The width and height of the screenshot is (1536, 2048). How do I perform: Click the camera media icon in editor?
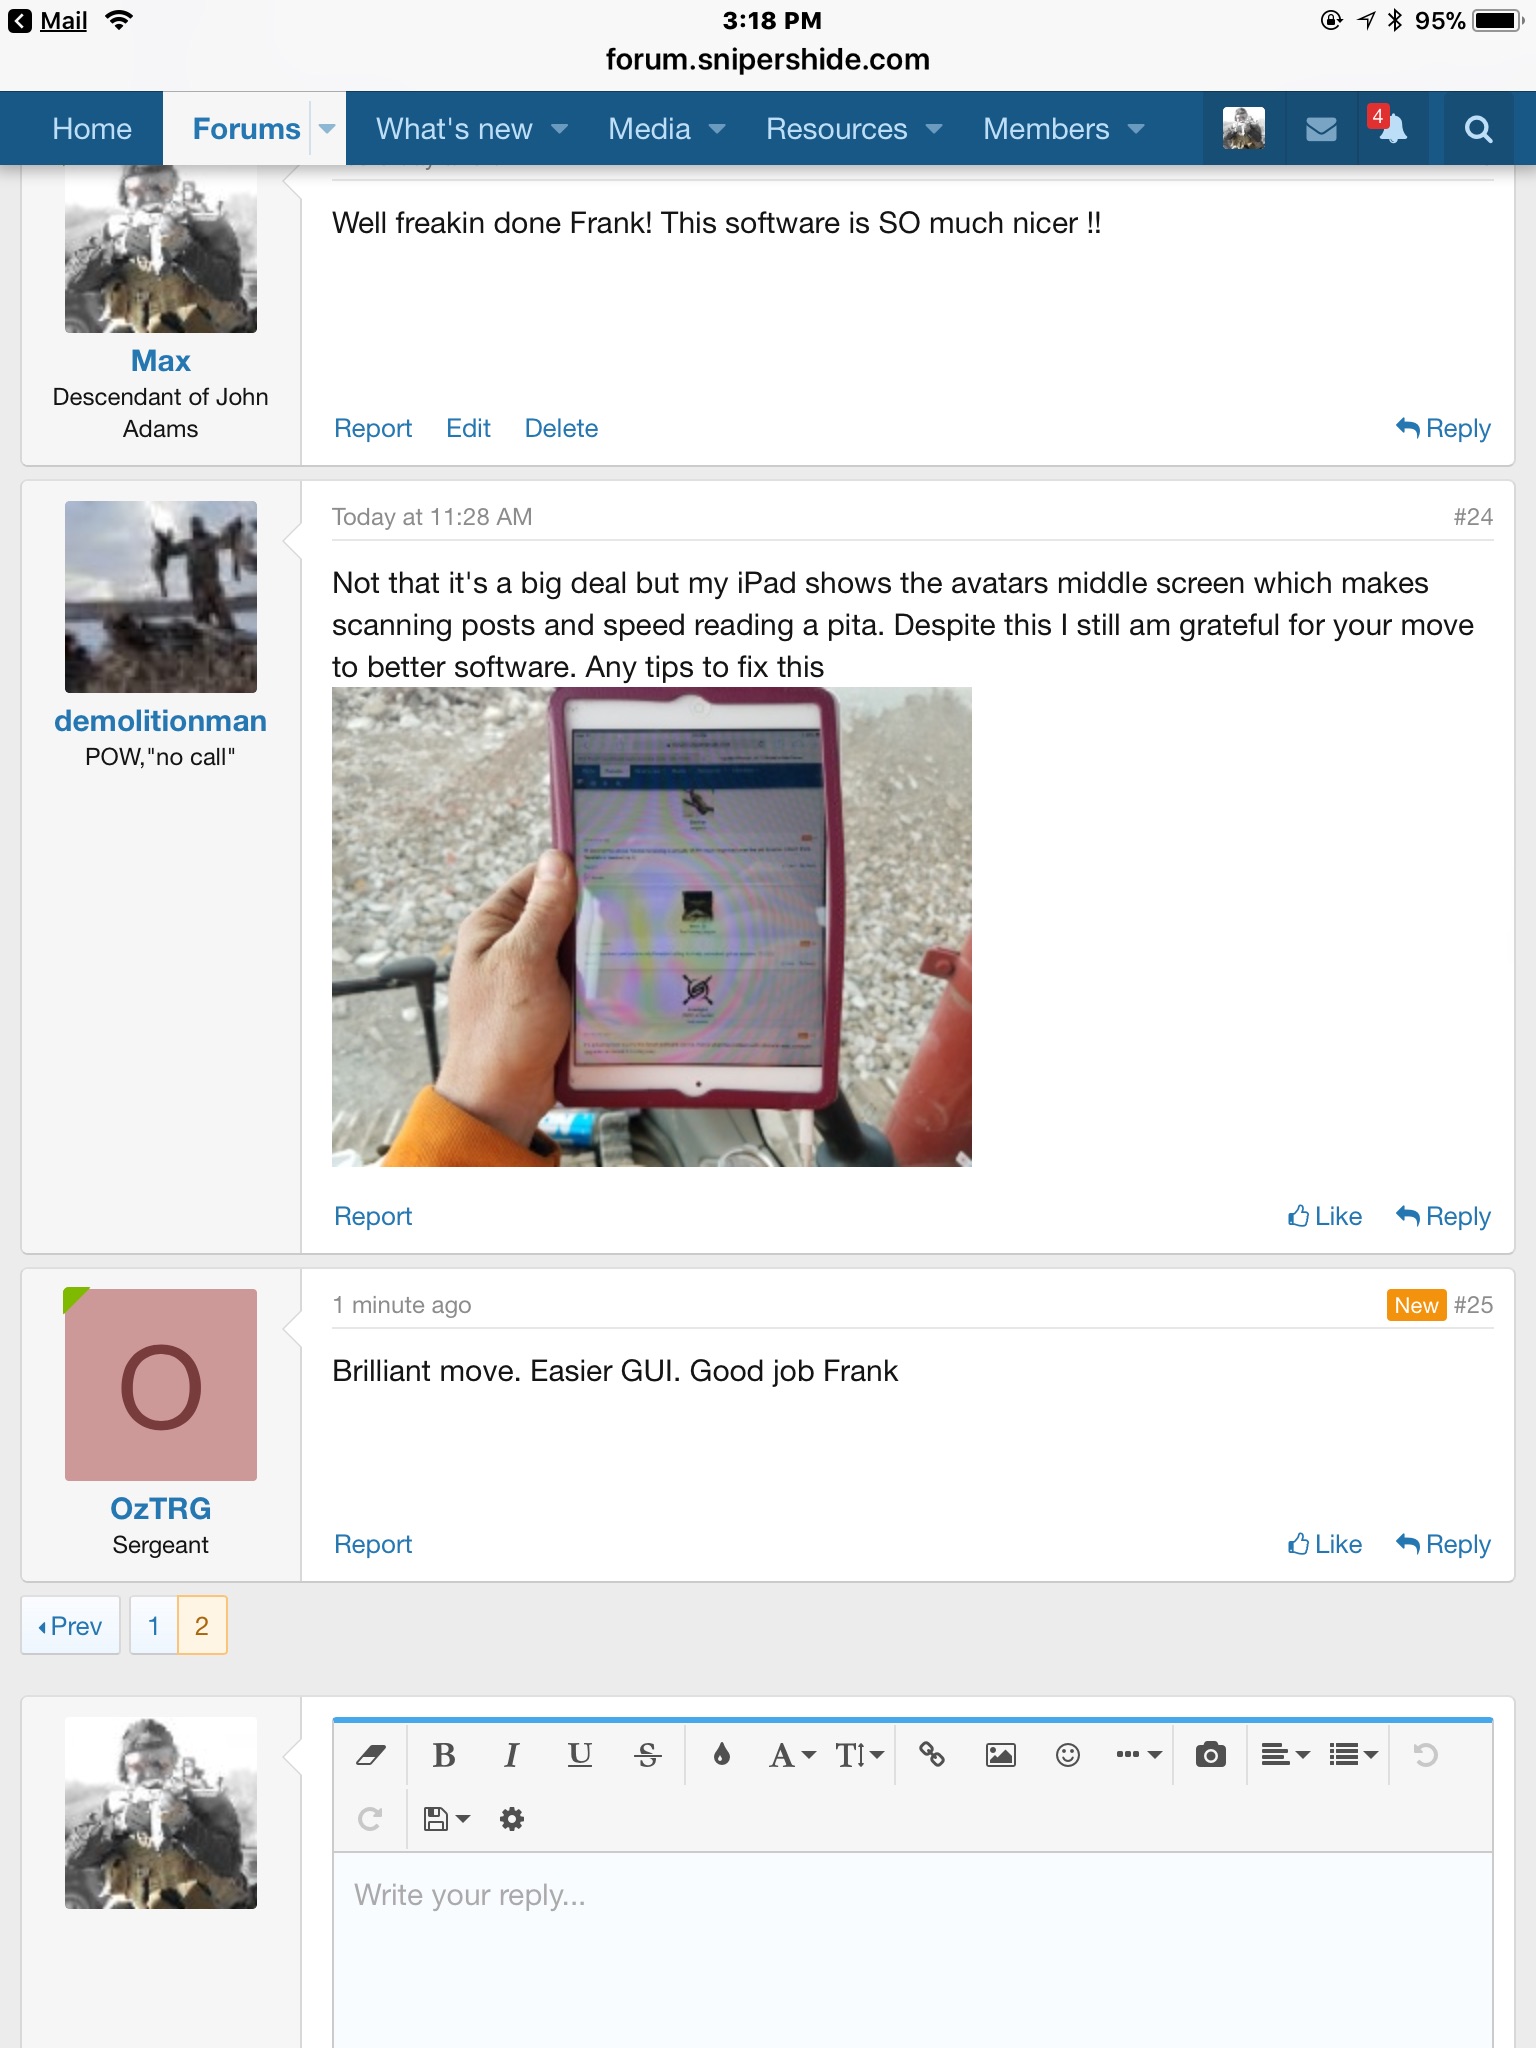(x=1210, y=1755)
